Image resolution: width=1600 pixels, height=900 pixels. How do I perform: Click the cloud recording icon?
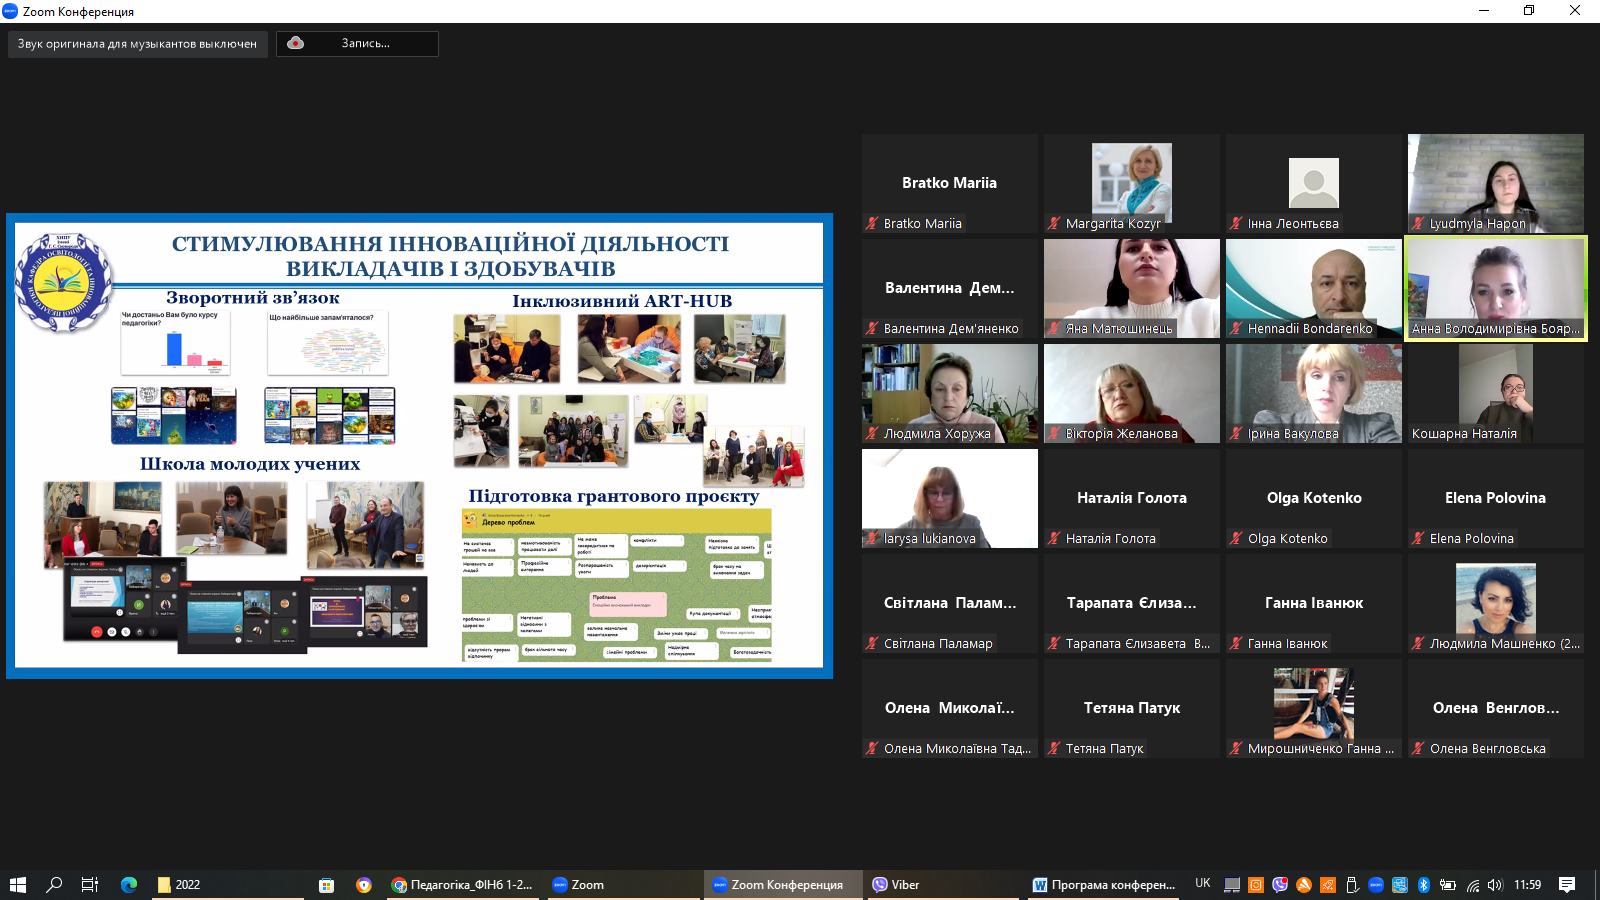pos(296,43)
